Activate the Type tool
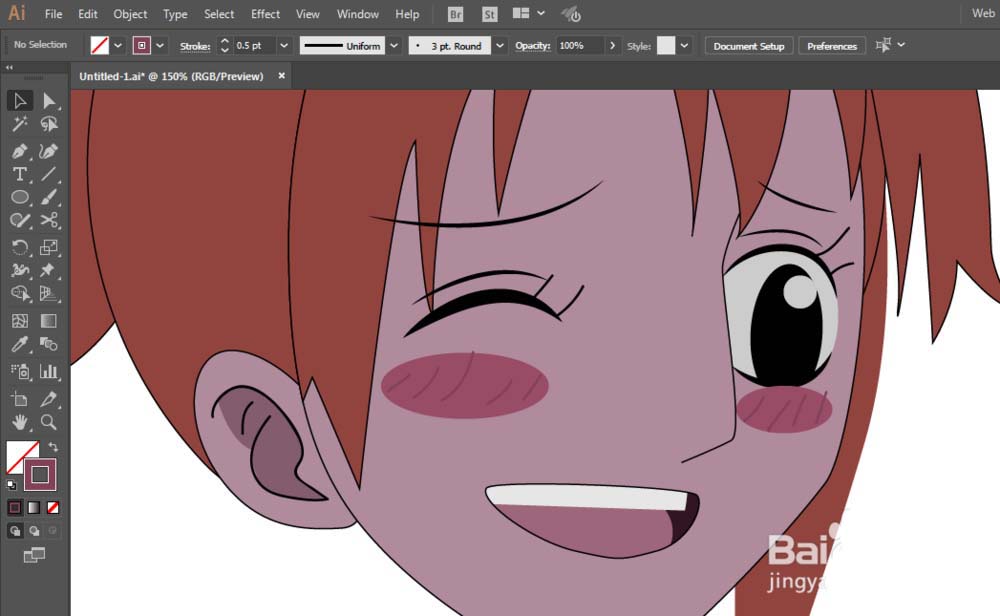 (20, 174)
